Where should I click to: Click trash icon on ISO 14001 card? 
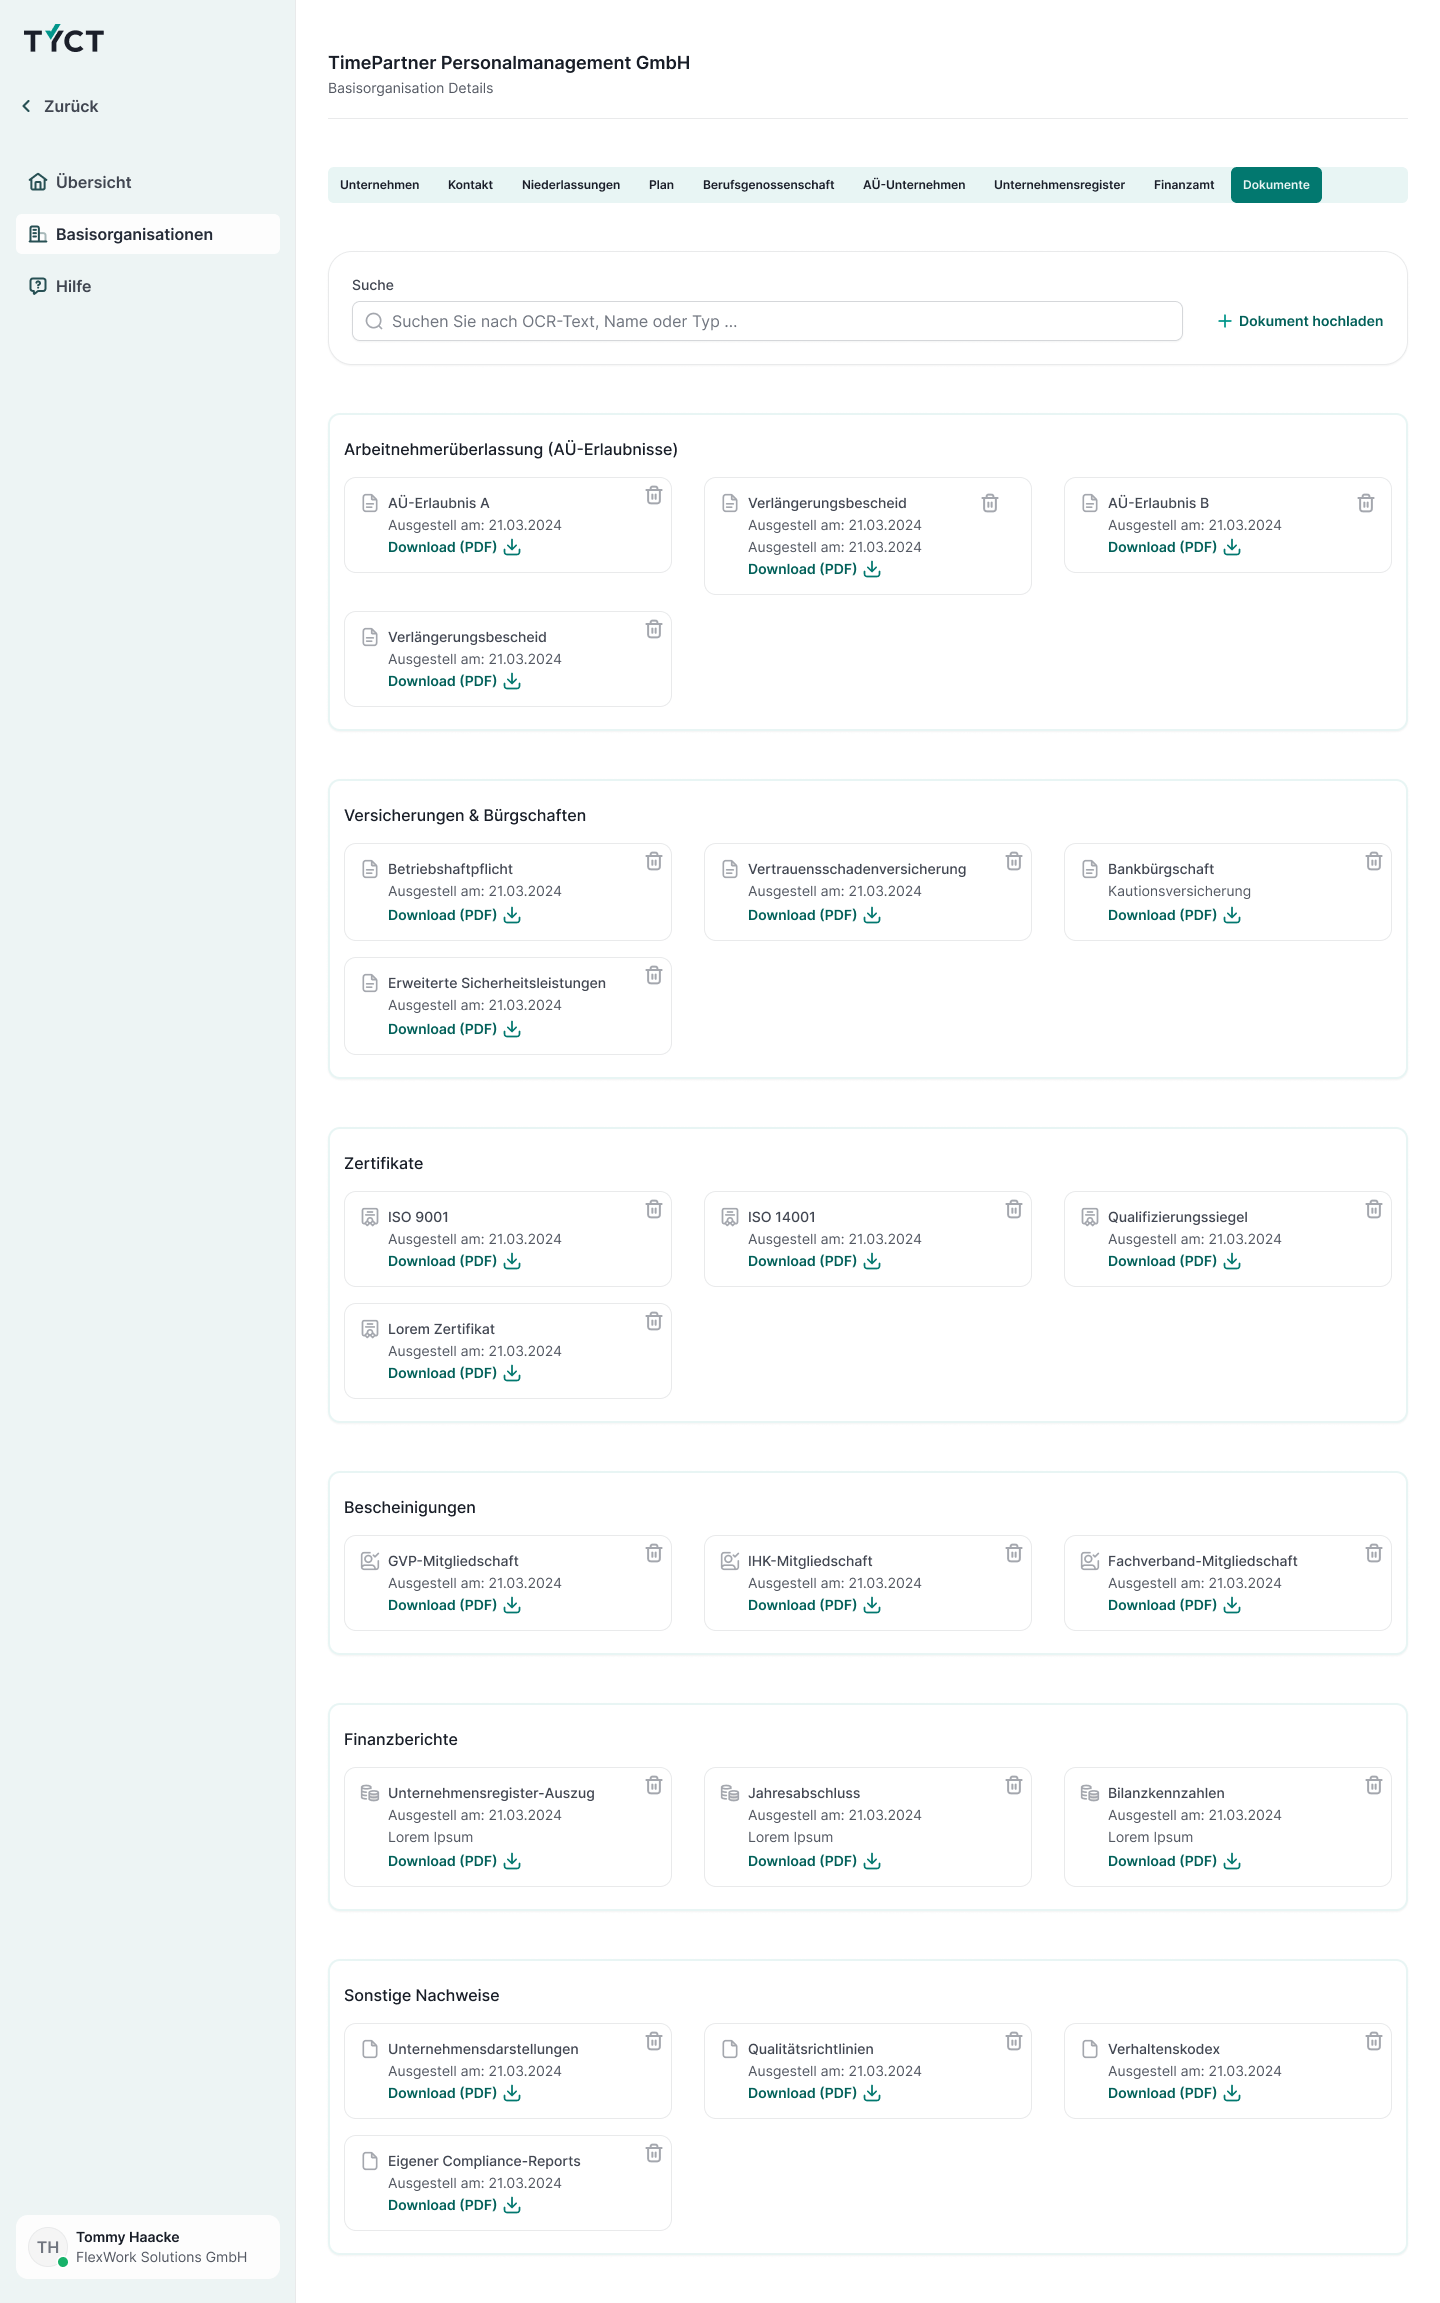1014,1209
